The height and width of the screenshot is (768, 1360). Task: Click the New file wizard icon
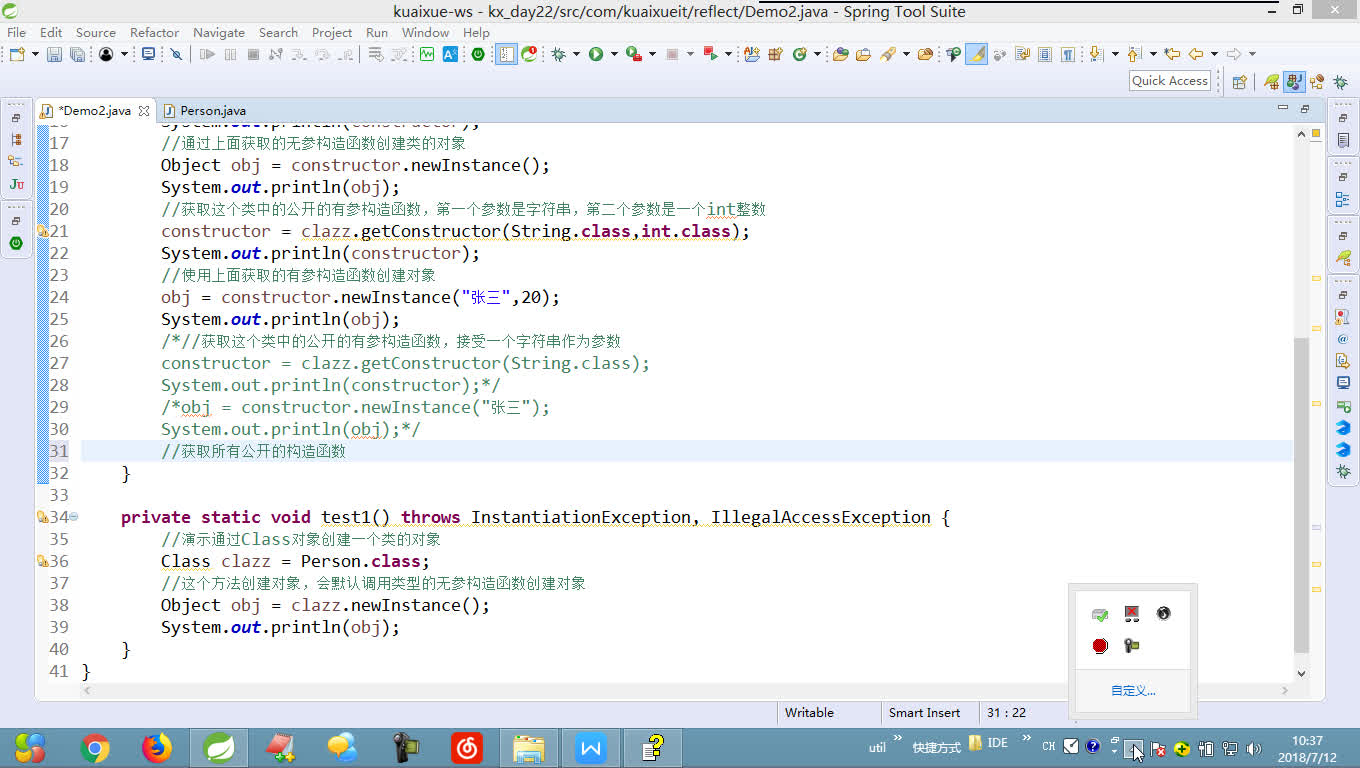pos(17,54)
